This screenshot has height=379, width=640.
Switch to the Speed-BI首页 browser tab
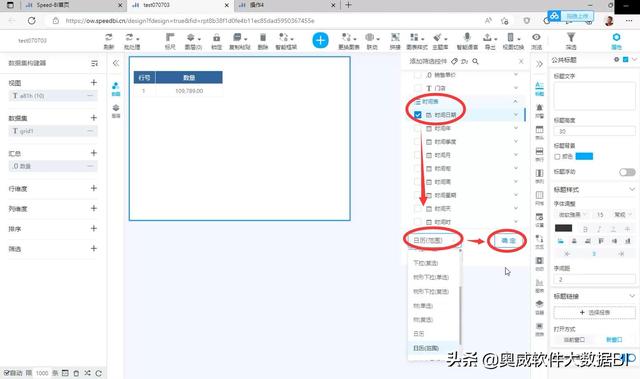[73, 5]
